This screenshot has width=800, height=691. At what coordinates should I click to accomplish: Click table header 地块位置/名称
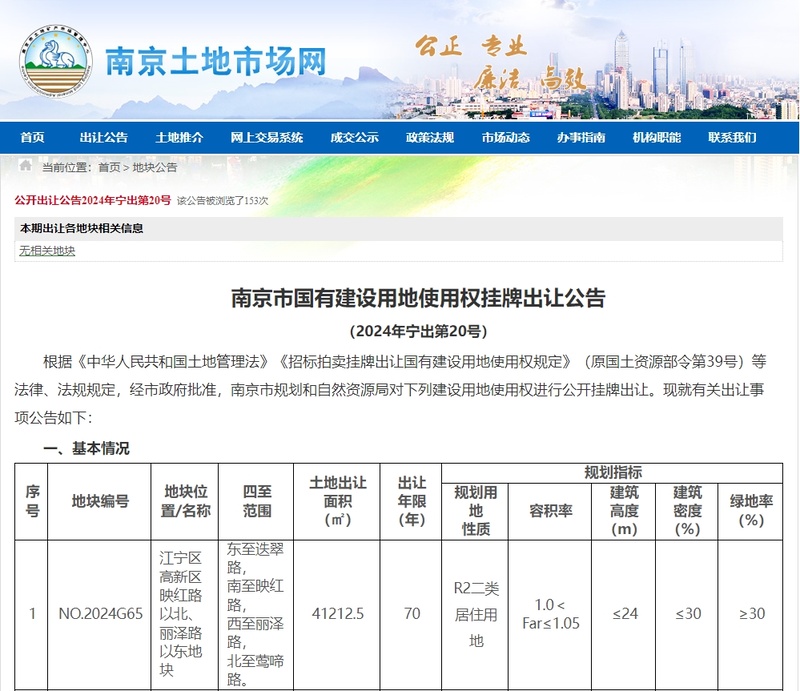pyautogui.click(x=185, y=502)
